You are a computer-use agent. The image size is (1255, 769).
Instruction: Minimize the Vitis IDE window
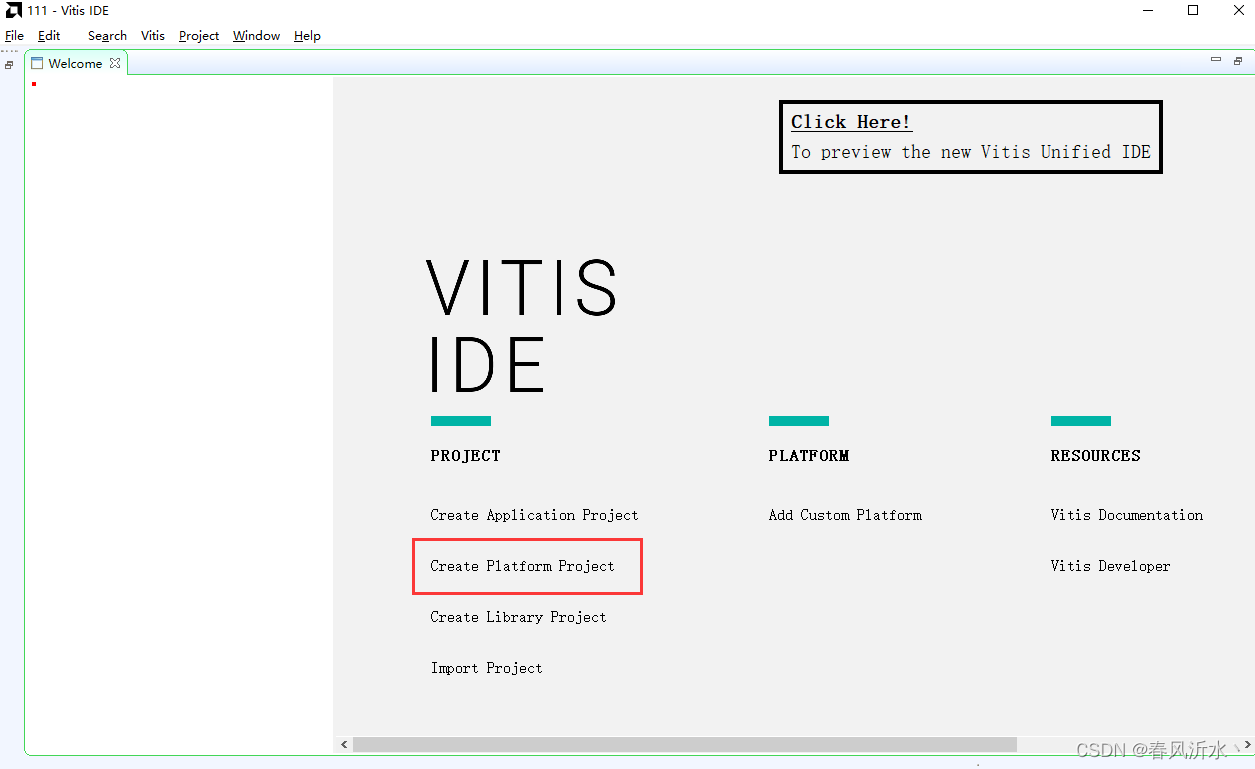(x=1147, y=10)
